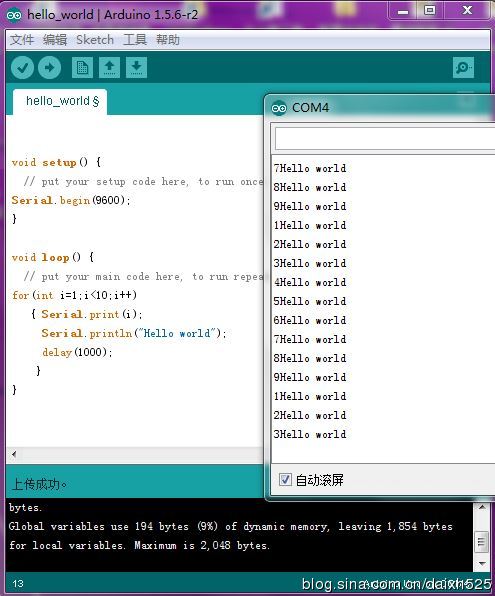Viewport: 495px width, 596px height.
Task: Click the line number 13 in status bar
Action: click(x=18, y=583)
